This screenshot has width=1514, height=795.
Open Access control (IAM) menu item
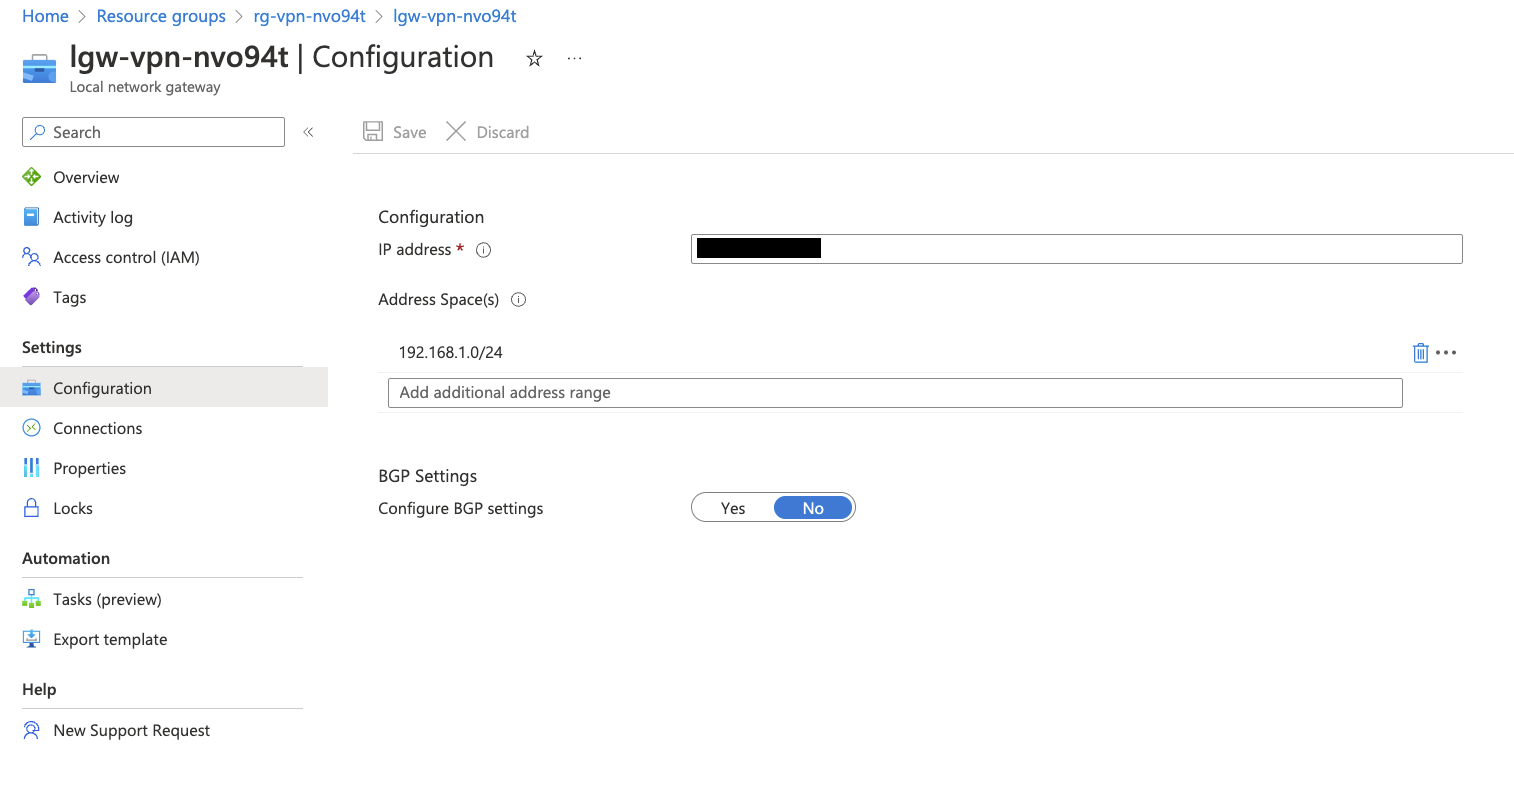pyautogui.click(x=126, y=257)
